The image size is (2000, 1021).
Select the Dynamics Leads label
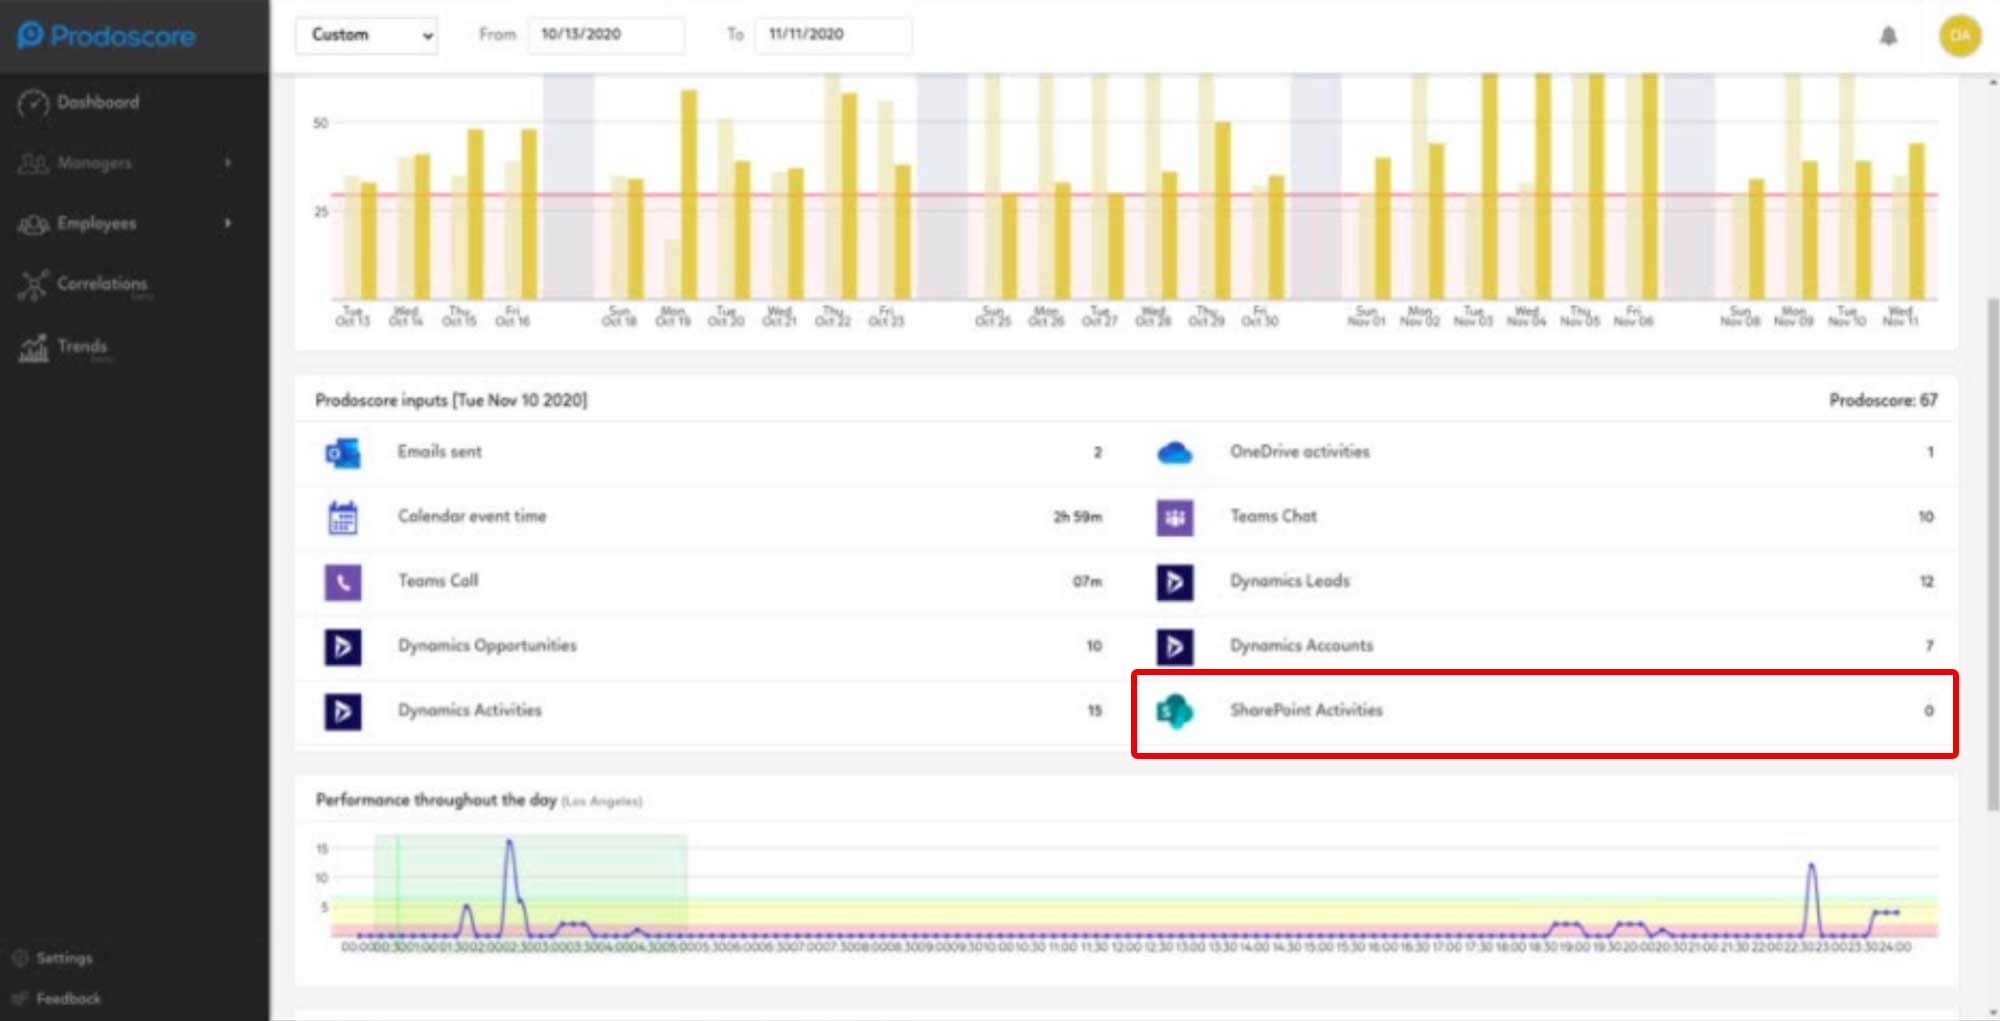point(1290,580)
